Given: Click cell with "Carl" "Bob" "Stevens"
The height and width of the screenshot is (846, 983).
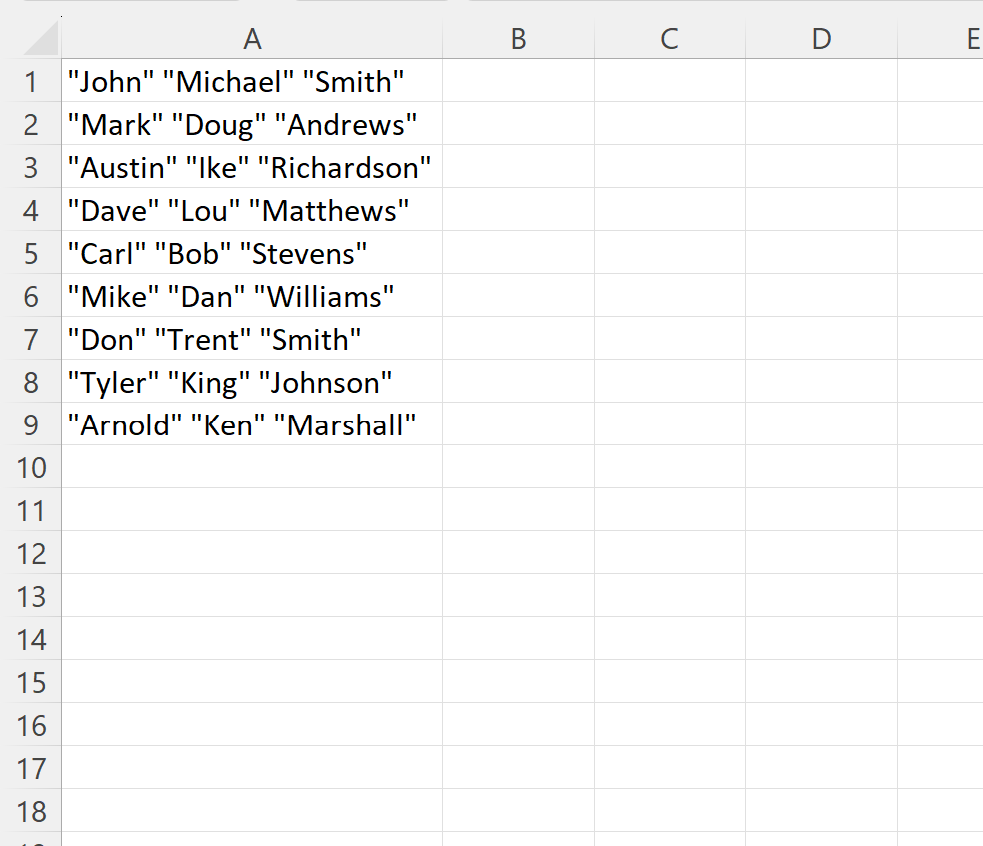Looking at the screenshot, I should [x=252, y=253].
